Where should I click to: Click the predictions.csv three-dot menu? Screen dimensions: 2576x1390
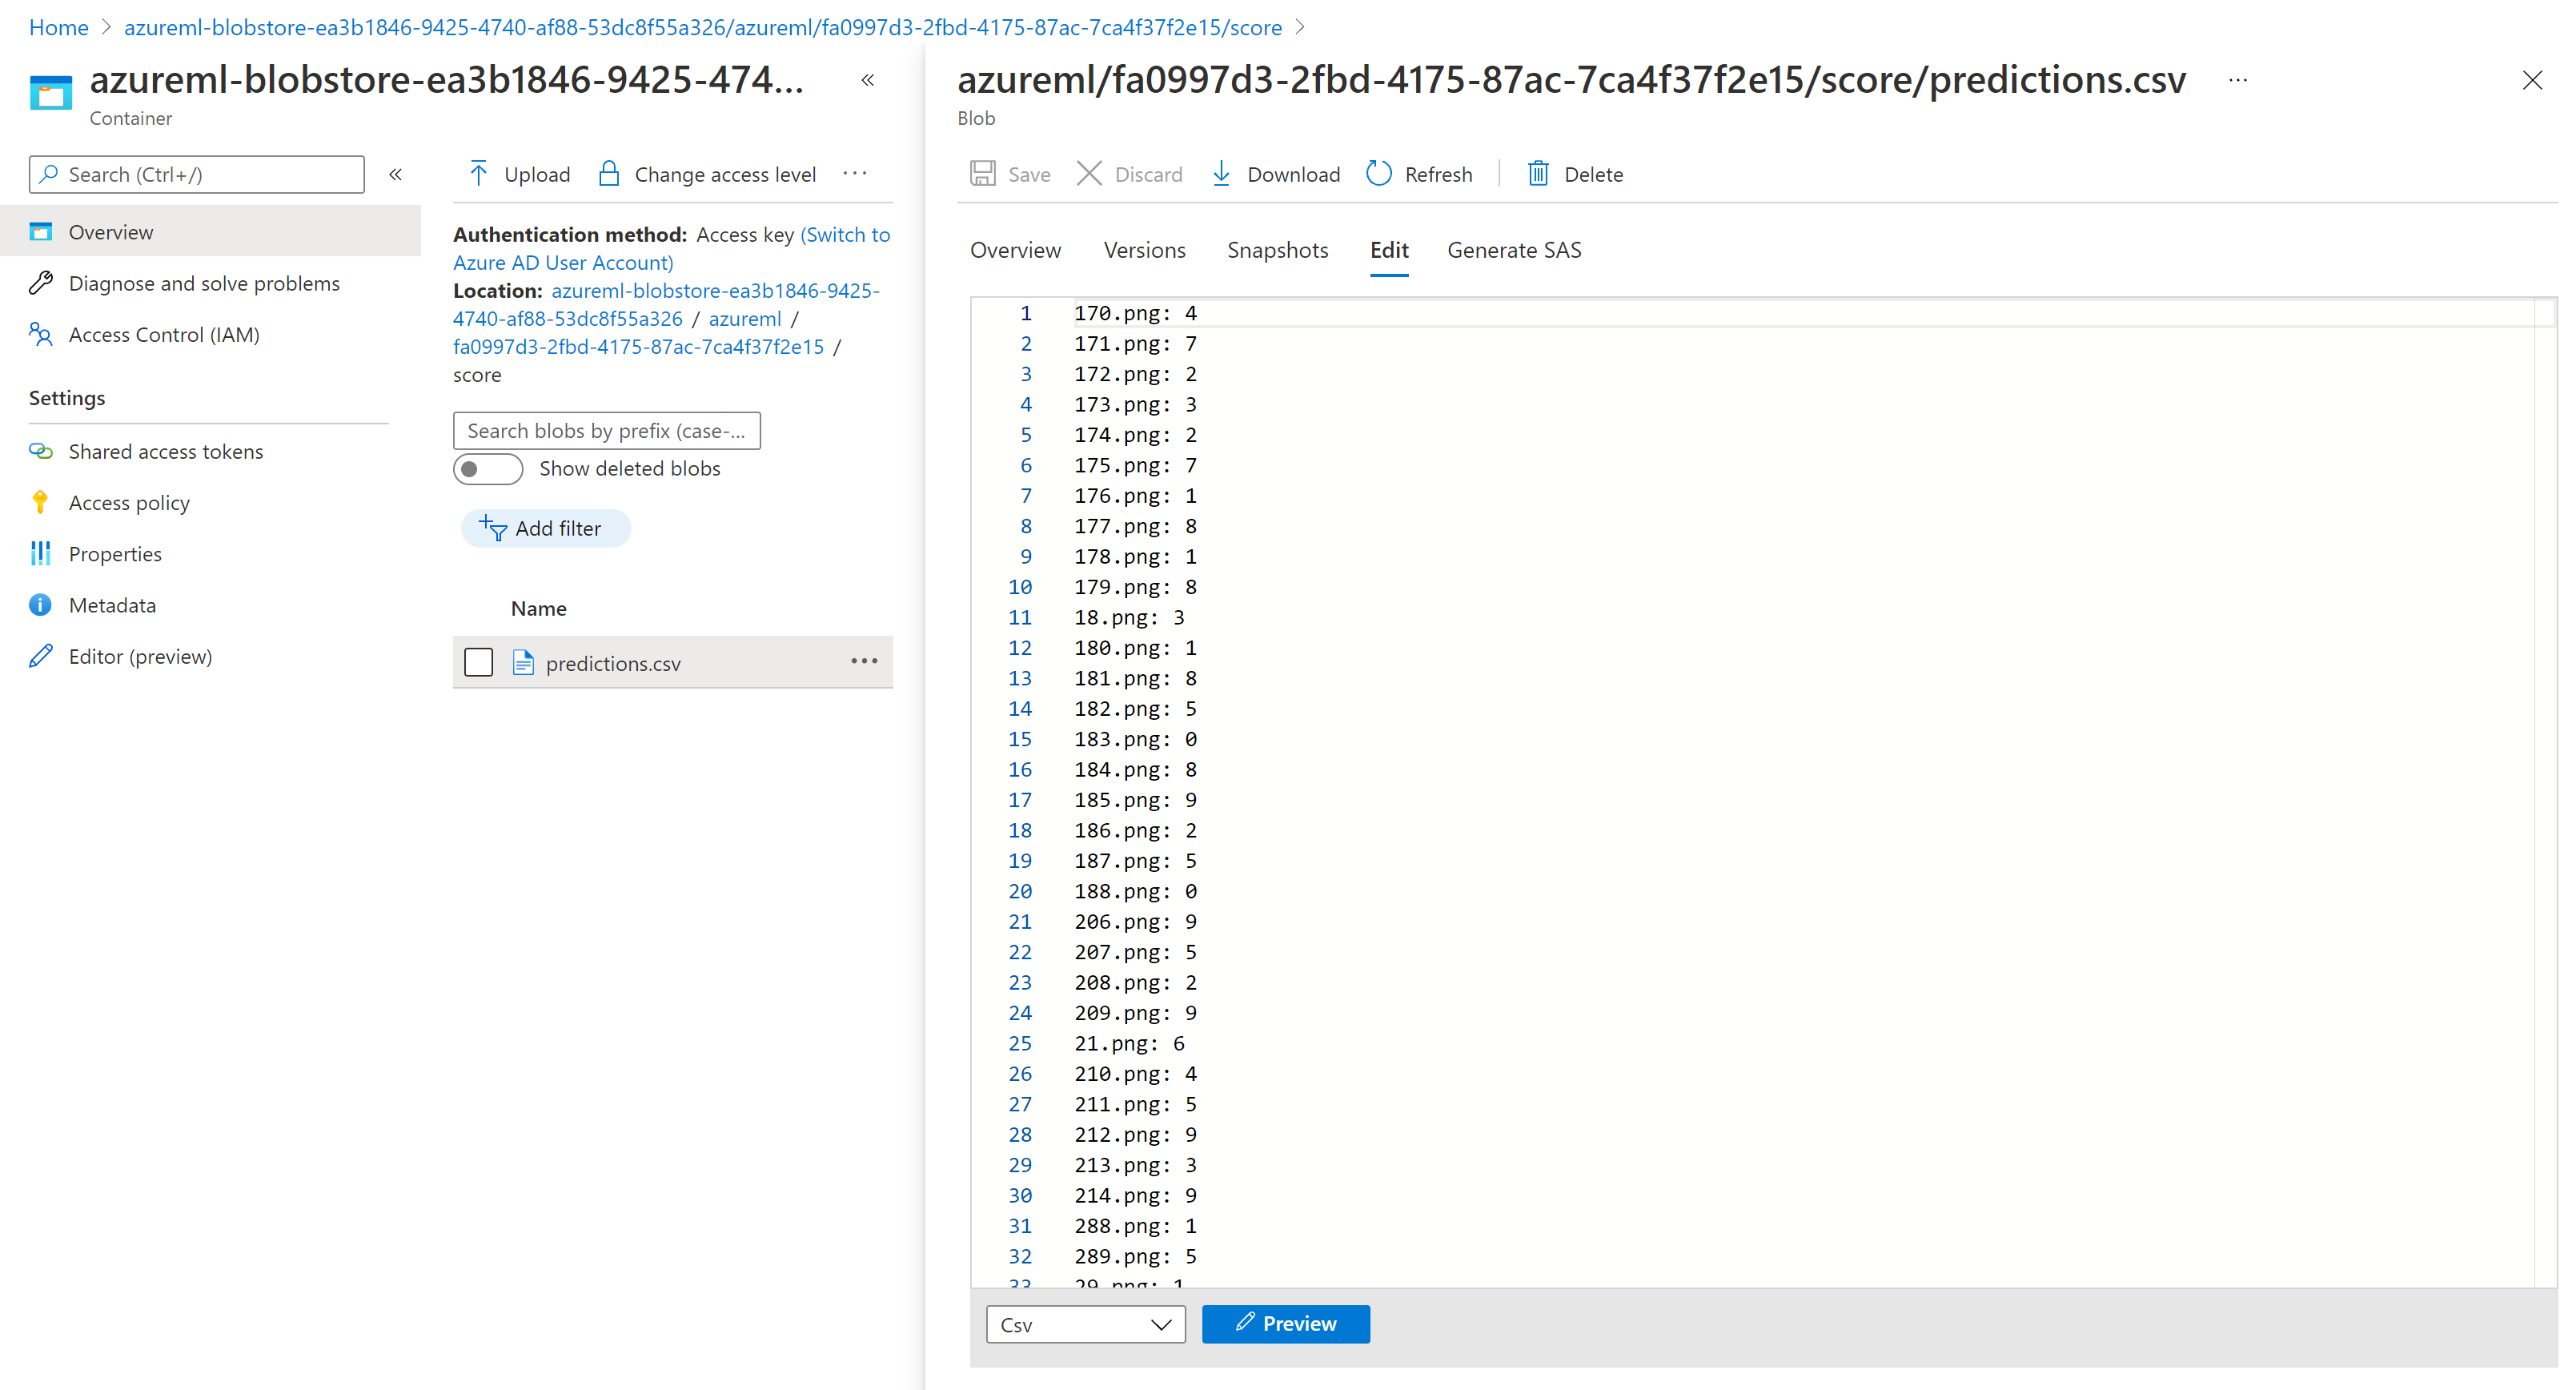tap(864, 661)
